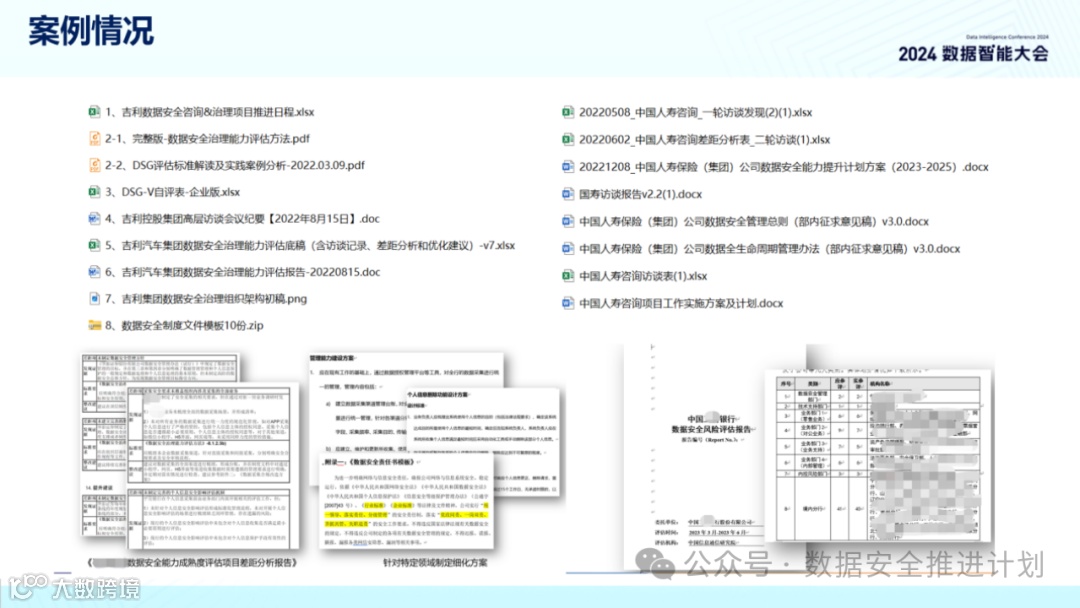This screenshot has height=608, width=1080.
Task: Open file 中国人寿咨询项目工作实施方案及计划.docx
Action: tap(681, 303)
